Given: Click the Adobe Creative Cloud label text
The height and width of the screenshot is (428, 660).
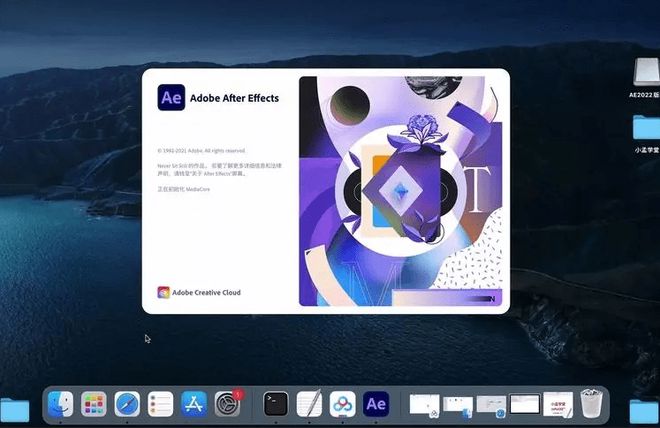Looking at the screenshot, I should coord(206,292).
